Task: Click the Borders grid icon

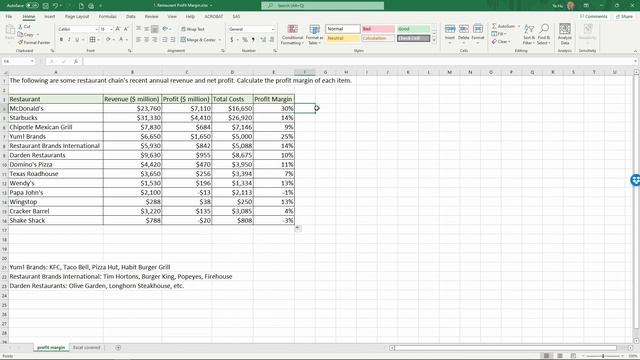Action: point(93,40)
